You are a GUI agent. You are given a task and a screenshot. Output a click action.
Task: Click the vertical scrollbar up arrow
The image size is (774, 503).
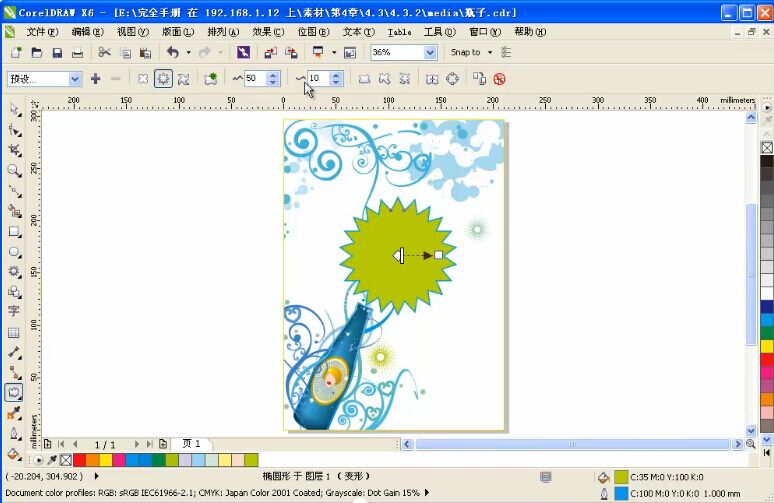[x=751, y=117]
